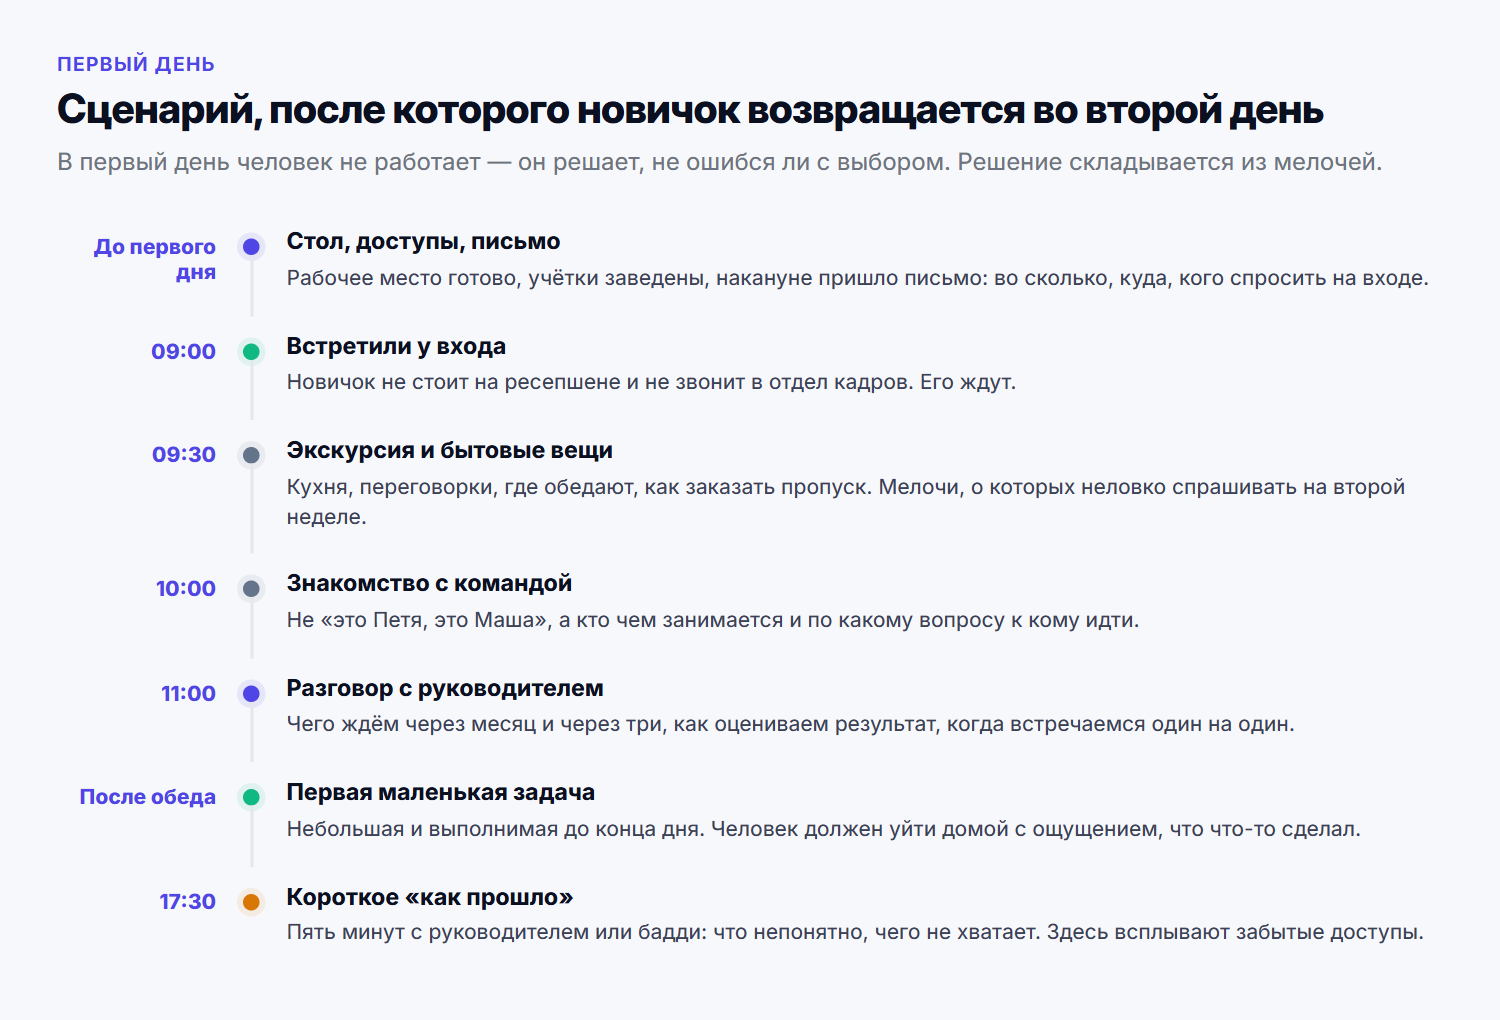1500x1020 pixels.
Task: Click the «17:30» time label
Action: pos(187,902)
